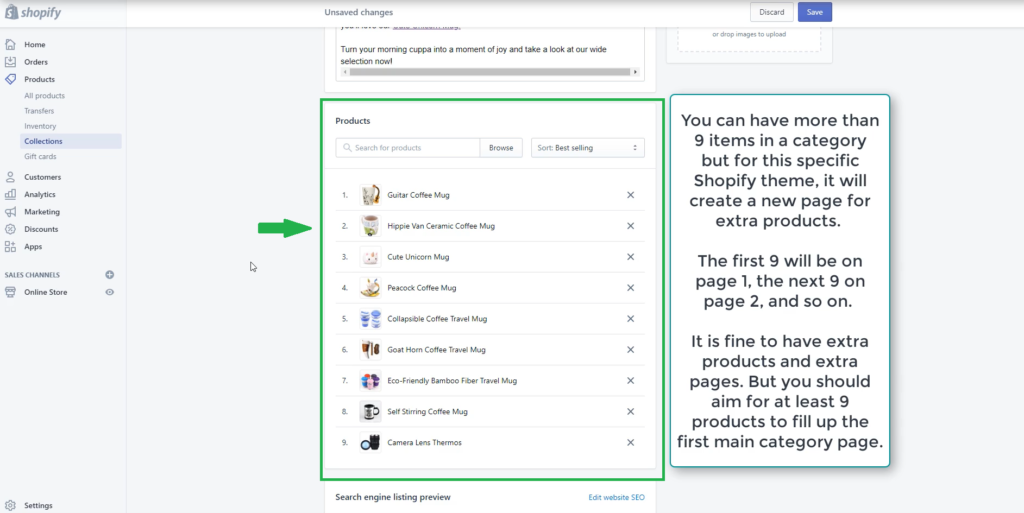
Task: Remove Guitar Coffee Mug from collection
Action: (630, 195)
